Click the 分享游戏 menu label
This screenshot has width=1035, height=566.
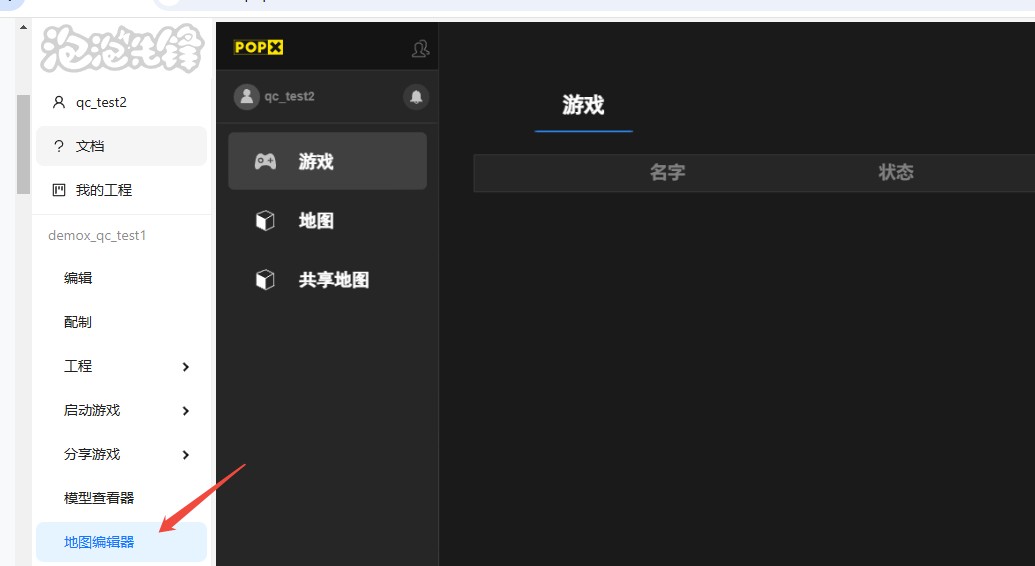[x=92, y=454]
